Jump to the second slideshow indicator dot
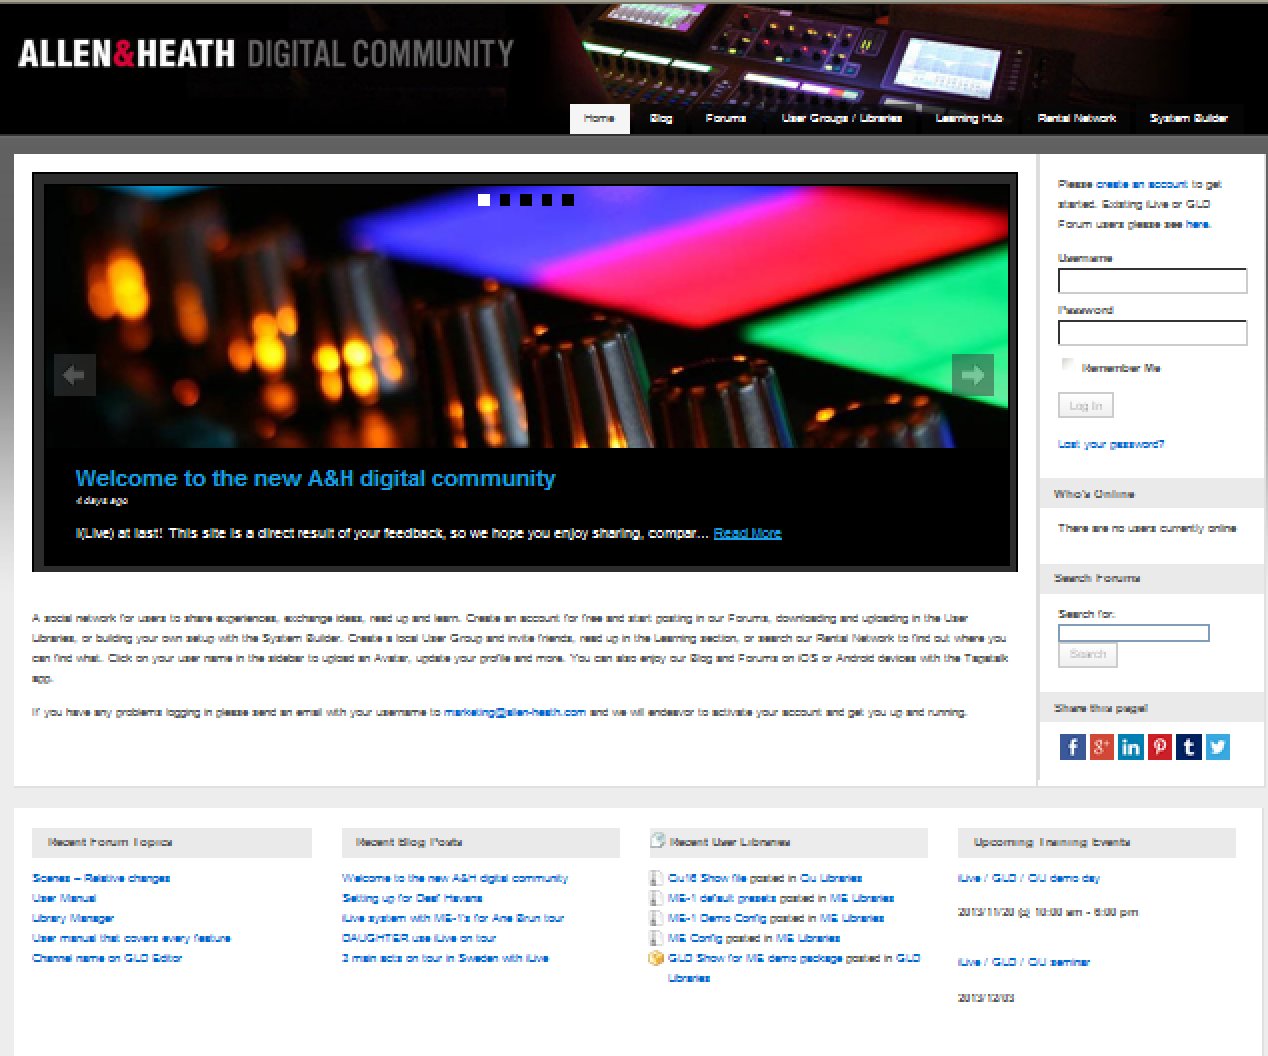The width and height of the screenshot is (1268, 1056). (505, 200)
